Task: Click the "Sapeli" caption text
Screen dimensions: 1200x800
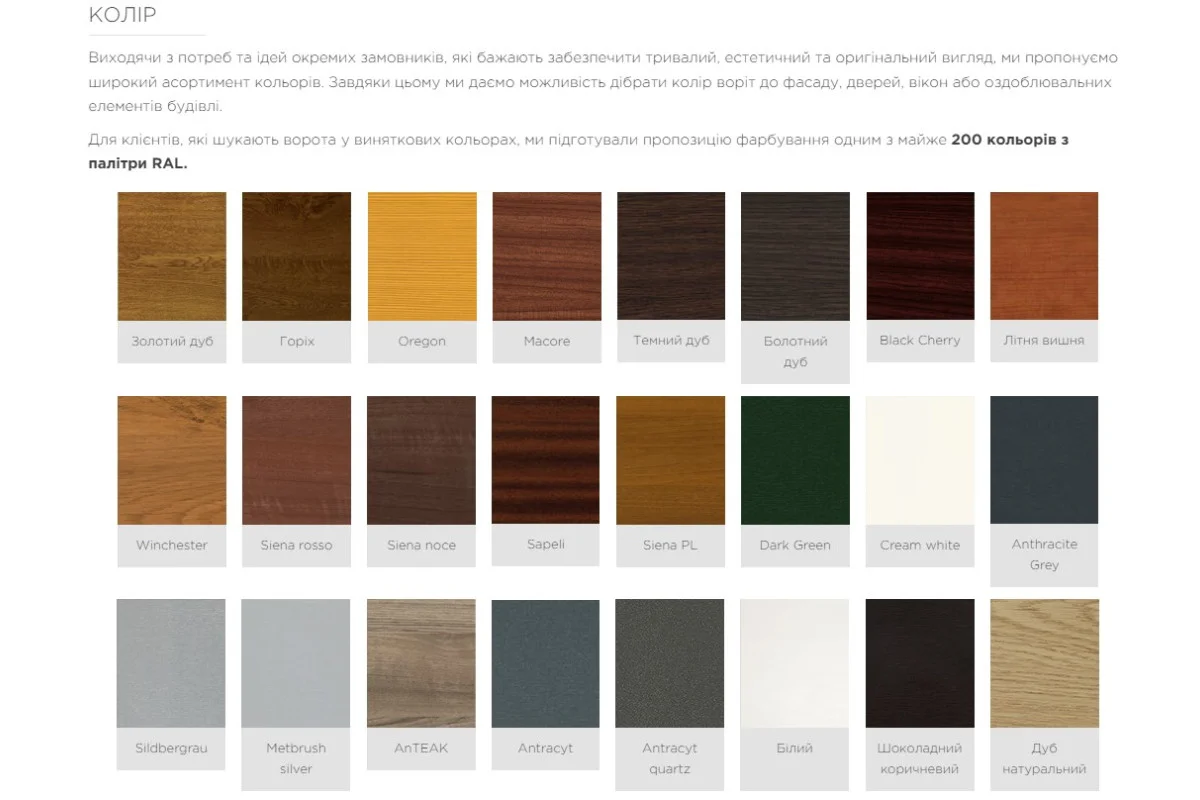Action: click(x=546, y=544)
